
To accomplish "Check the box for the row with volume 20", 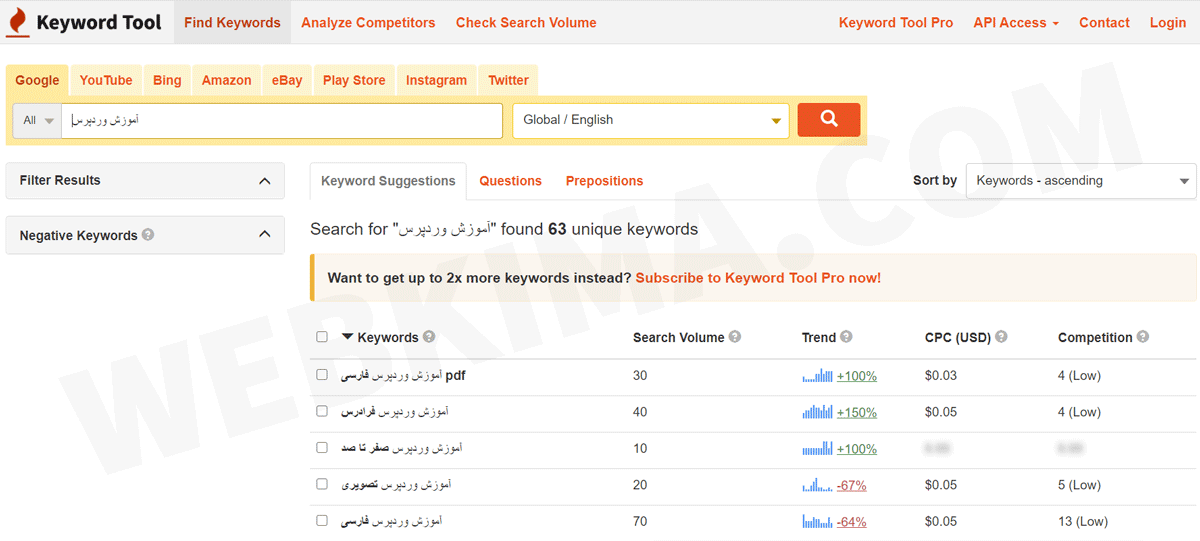I will click(x=322, y=484).
